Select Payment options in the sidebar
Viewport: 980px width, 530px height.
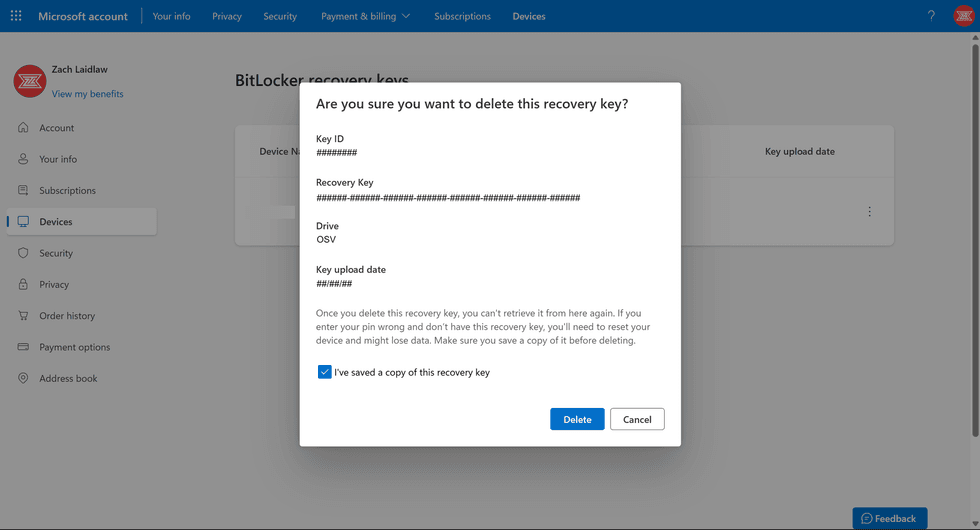[74, 347]
